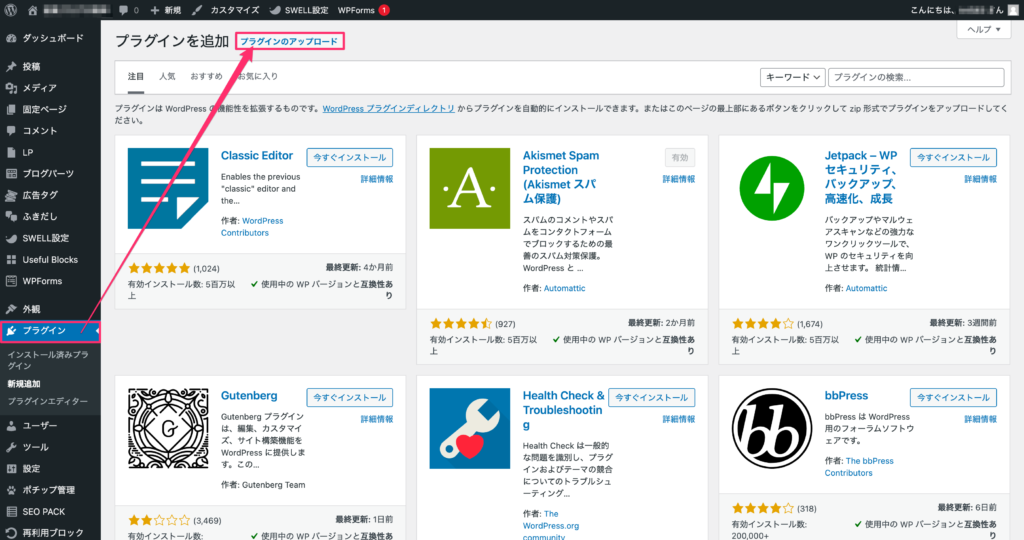Click the 再利用ブロック icon
Image resolution: width=1024 pixels, height=540 pixels.
pos(11,533)
